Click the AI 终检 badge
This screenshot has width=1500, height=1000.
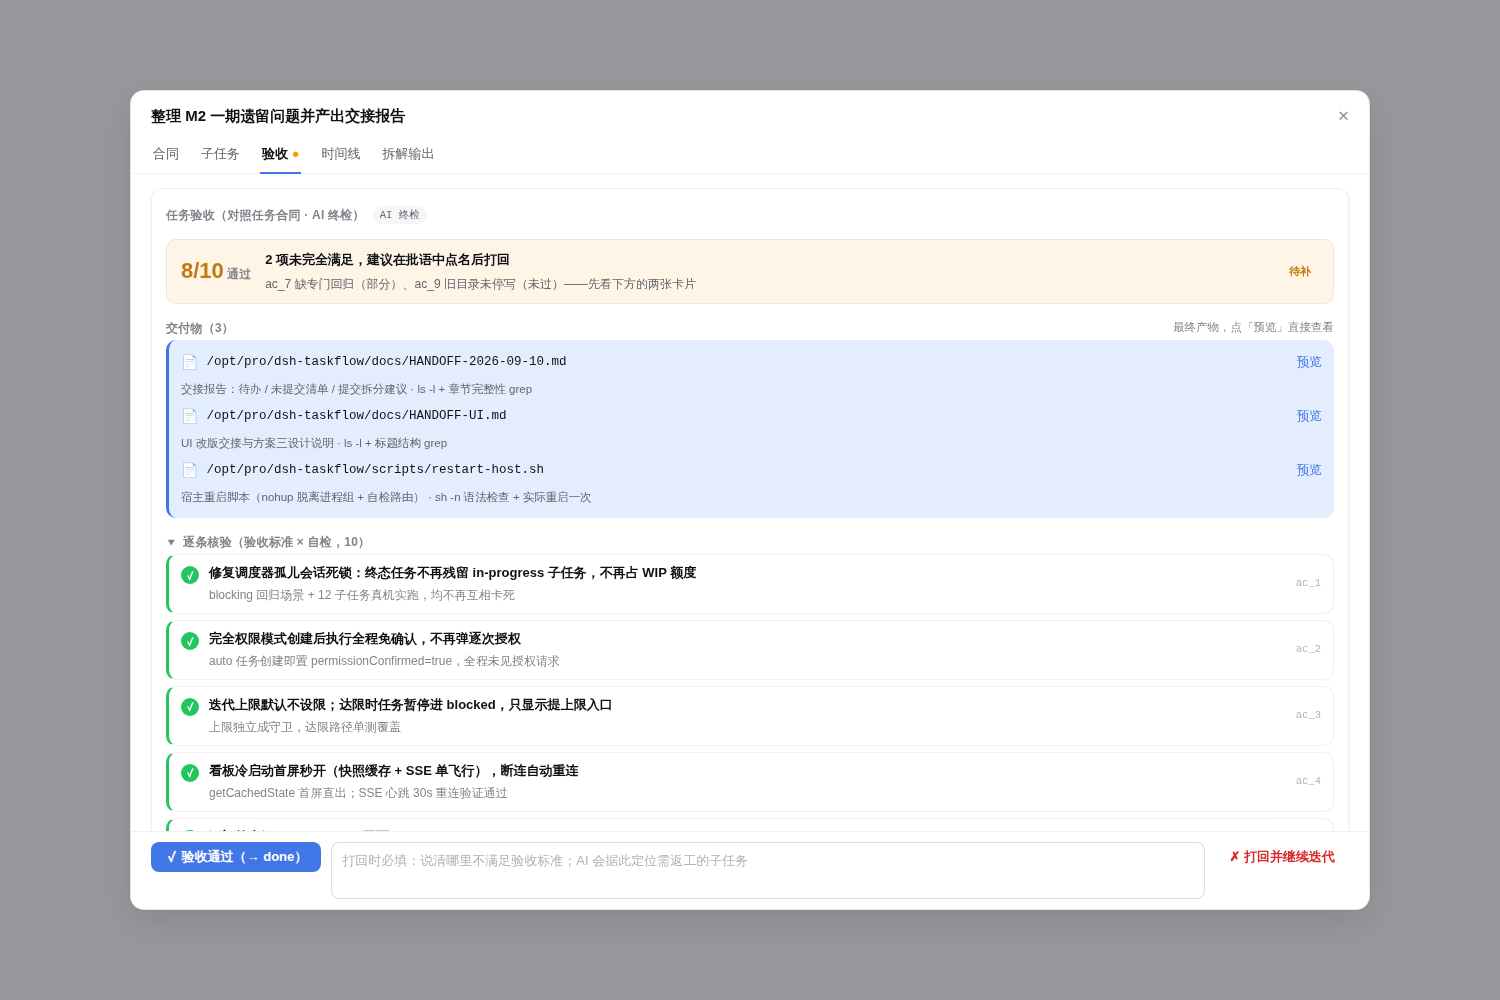click(400, 215)
